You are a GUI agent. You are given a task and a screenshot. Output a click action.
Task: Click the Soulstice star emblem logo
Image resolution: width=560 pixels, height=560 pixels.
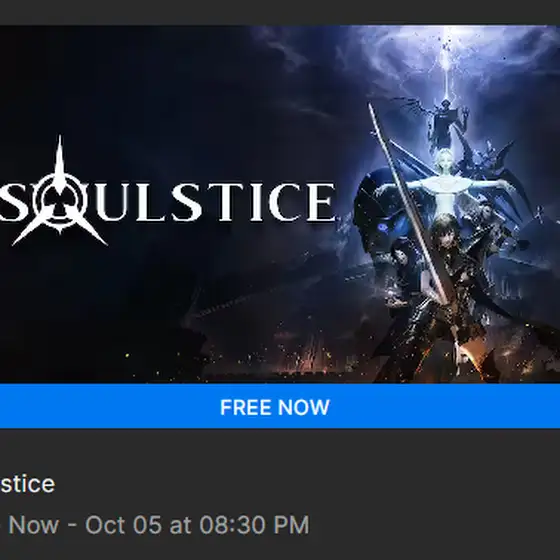[x=60, y=193]
